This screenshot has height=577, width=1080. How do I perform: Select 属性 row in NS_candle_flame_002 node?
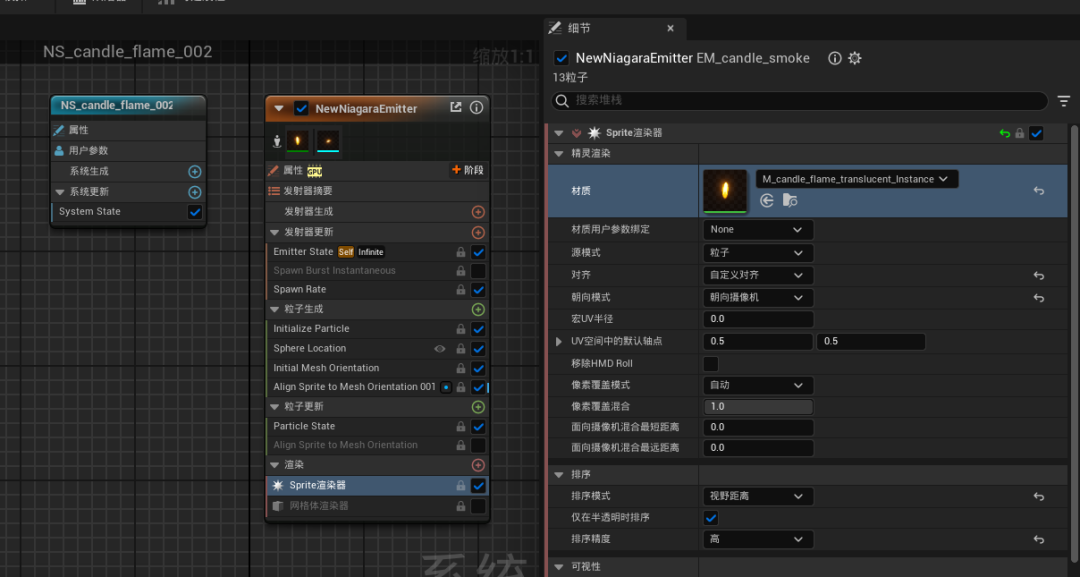tap(128, 130)
